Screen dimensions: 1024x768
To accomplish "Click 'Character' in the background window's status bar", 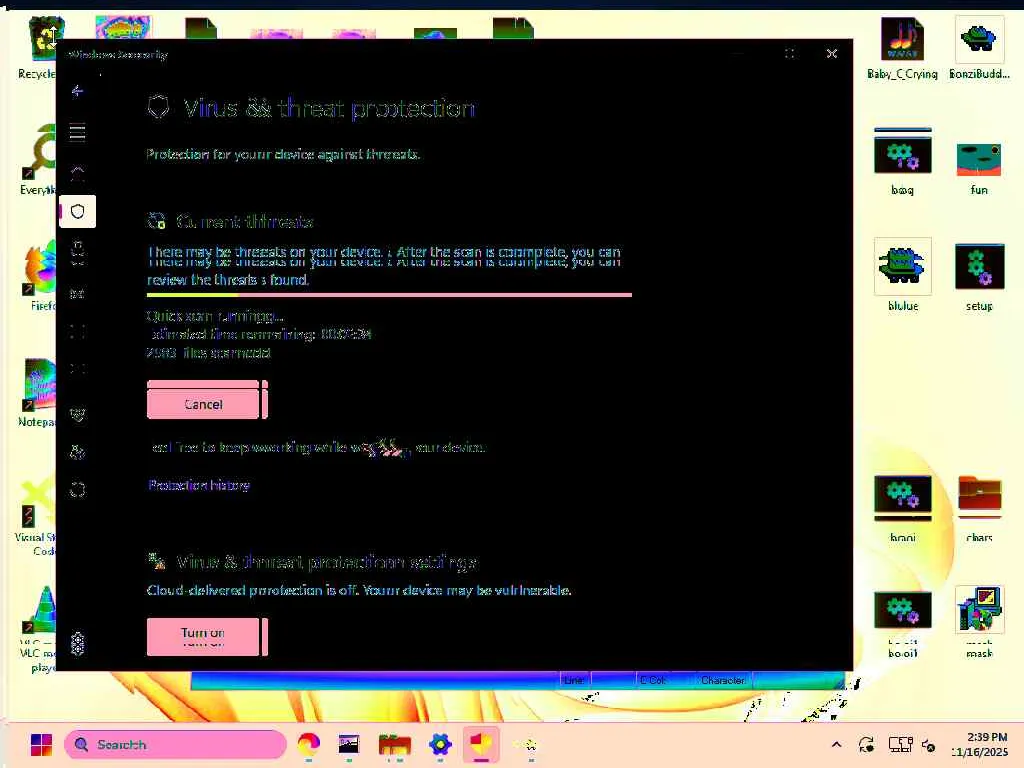I will 723,680.
